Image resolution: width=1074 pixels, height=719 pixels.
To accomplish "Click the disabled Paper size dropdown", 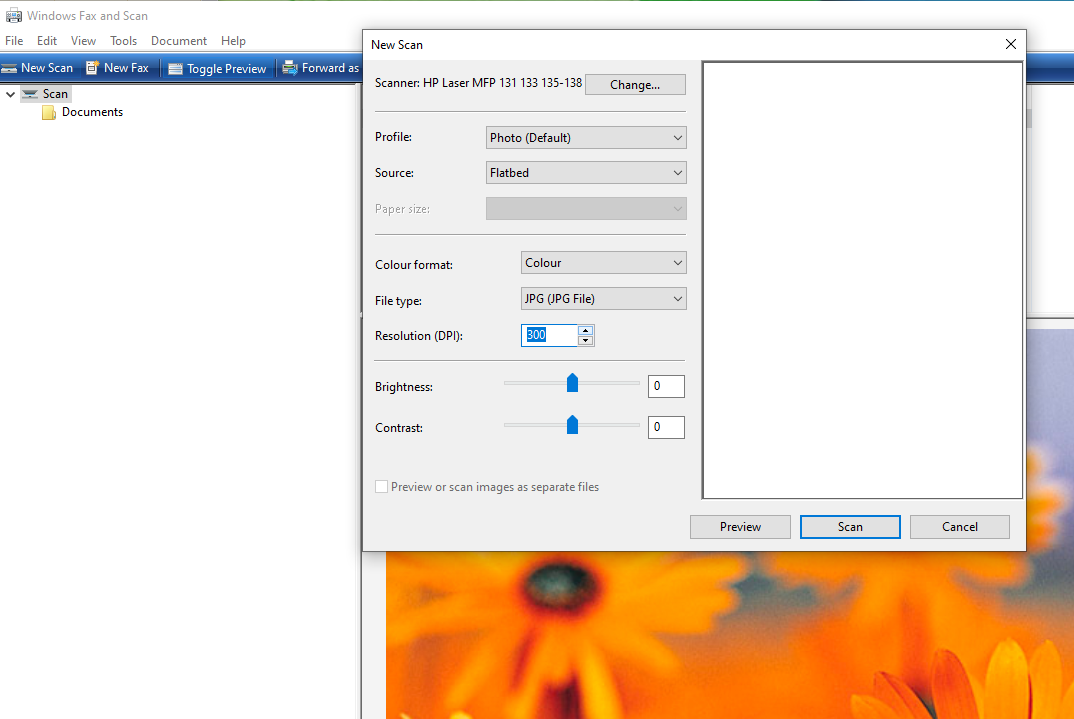I will pyautogui.click(x=586, y=209).
